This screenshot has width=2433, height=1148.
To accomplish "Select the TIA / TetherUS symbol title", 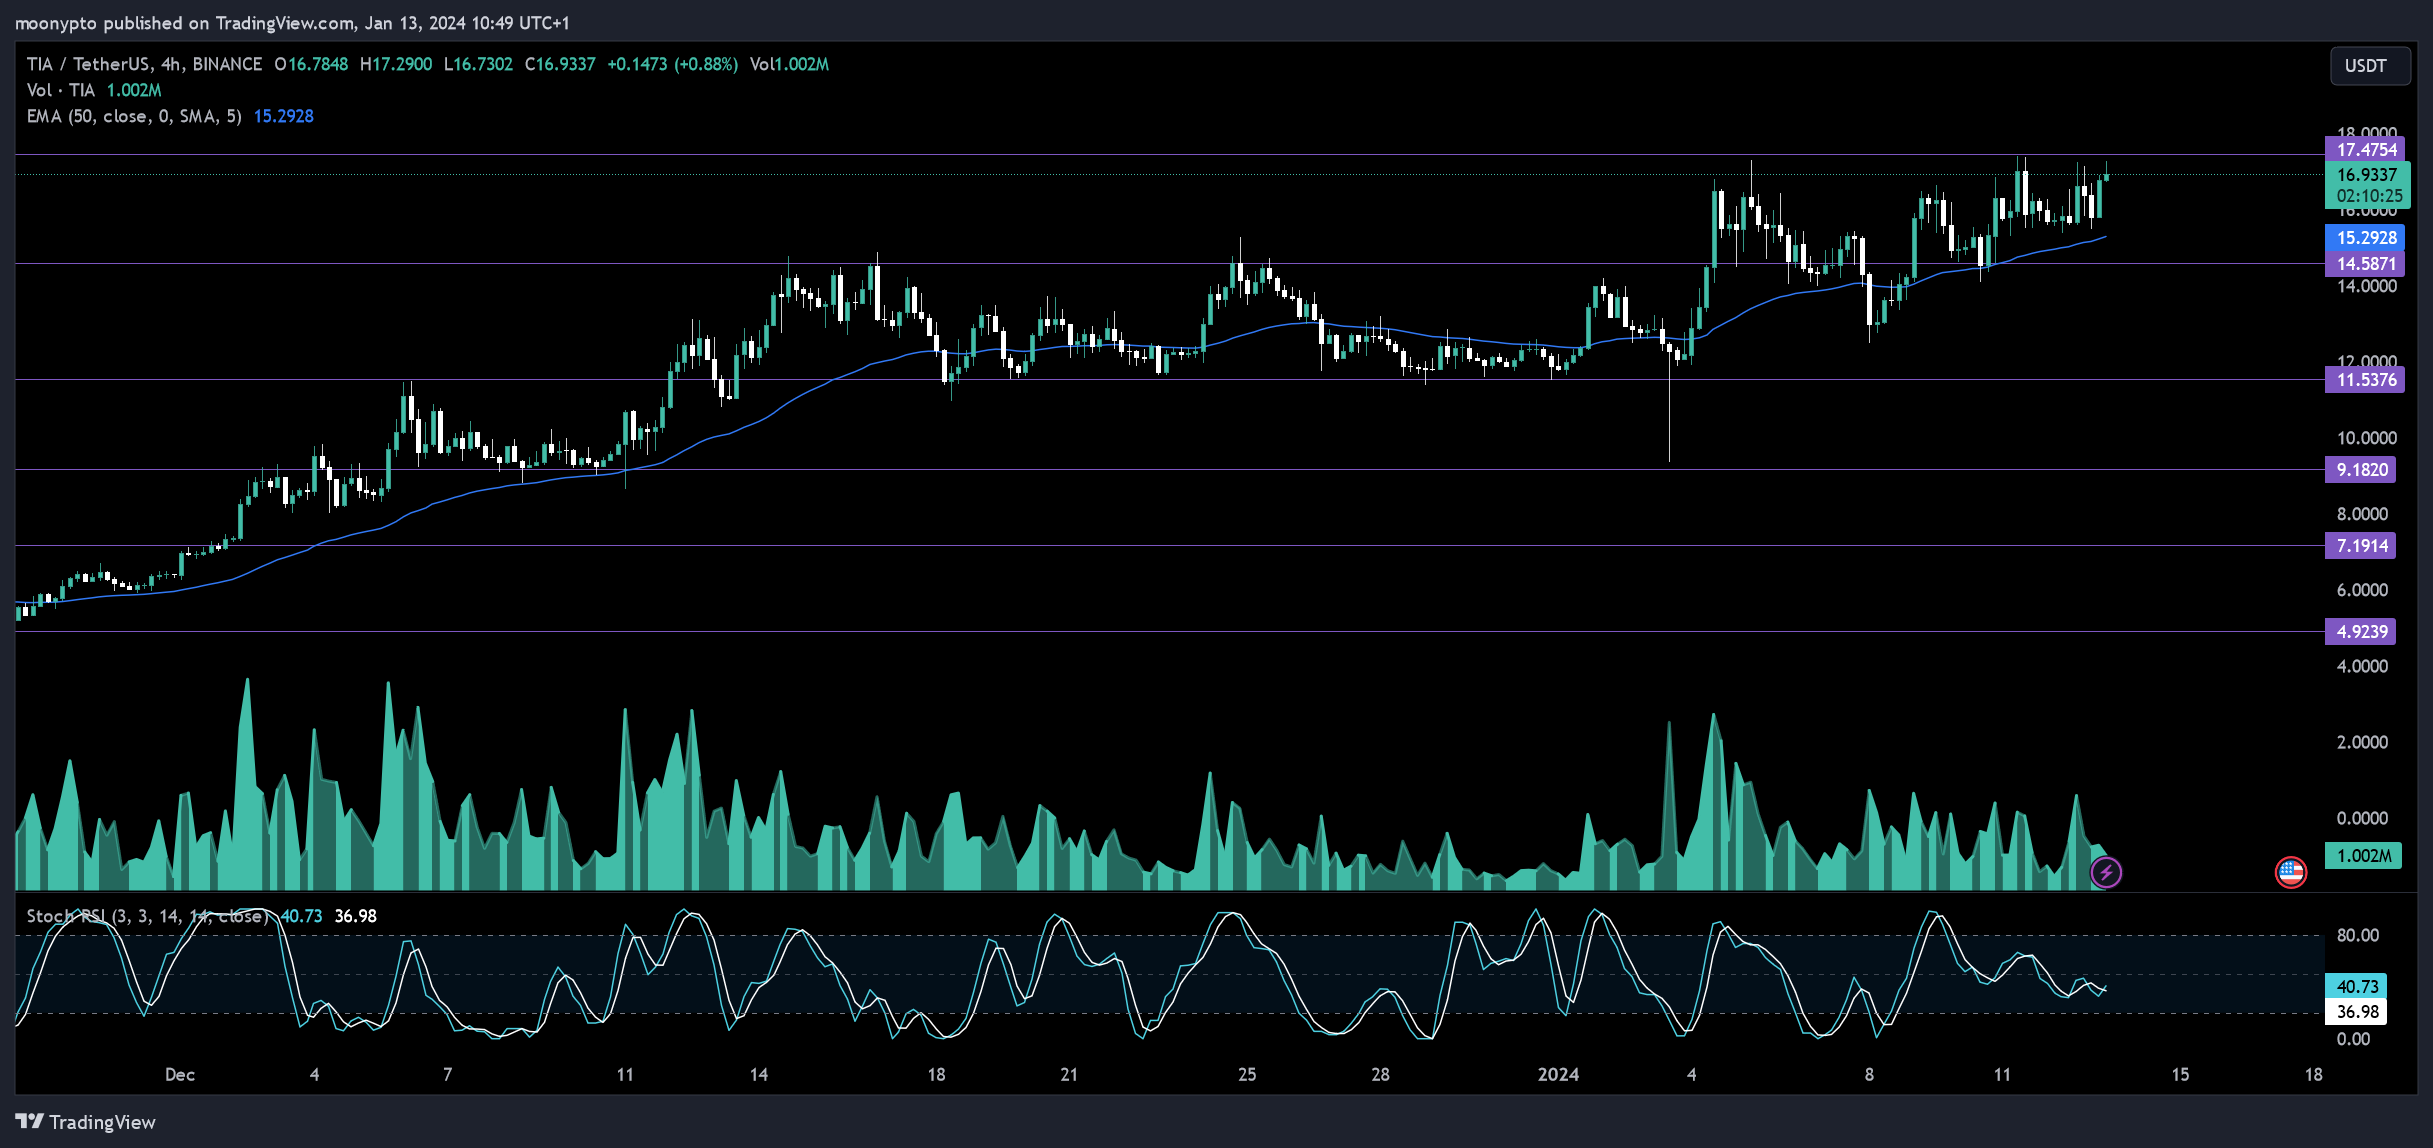I will [144, 64].
